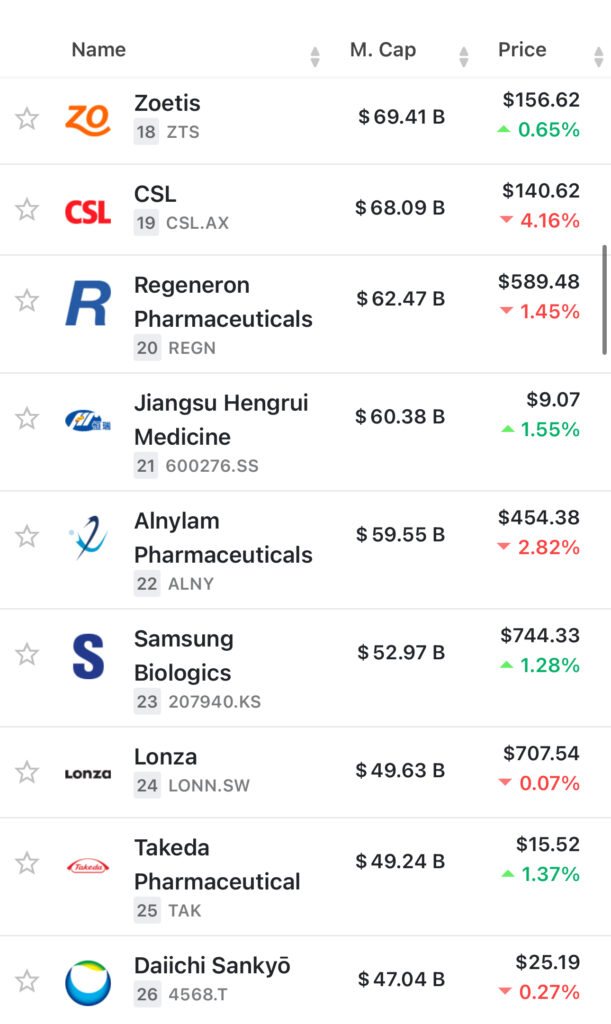Click the Alnylam Pharmaceuticals logo

pos(87,537)
